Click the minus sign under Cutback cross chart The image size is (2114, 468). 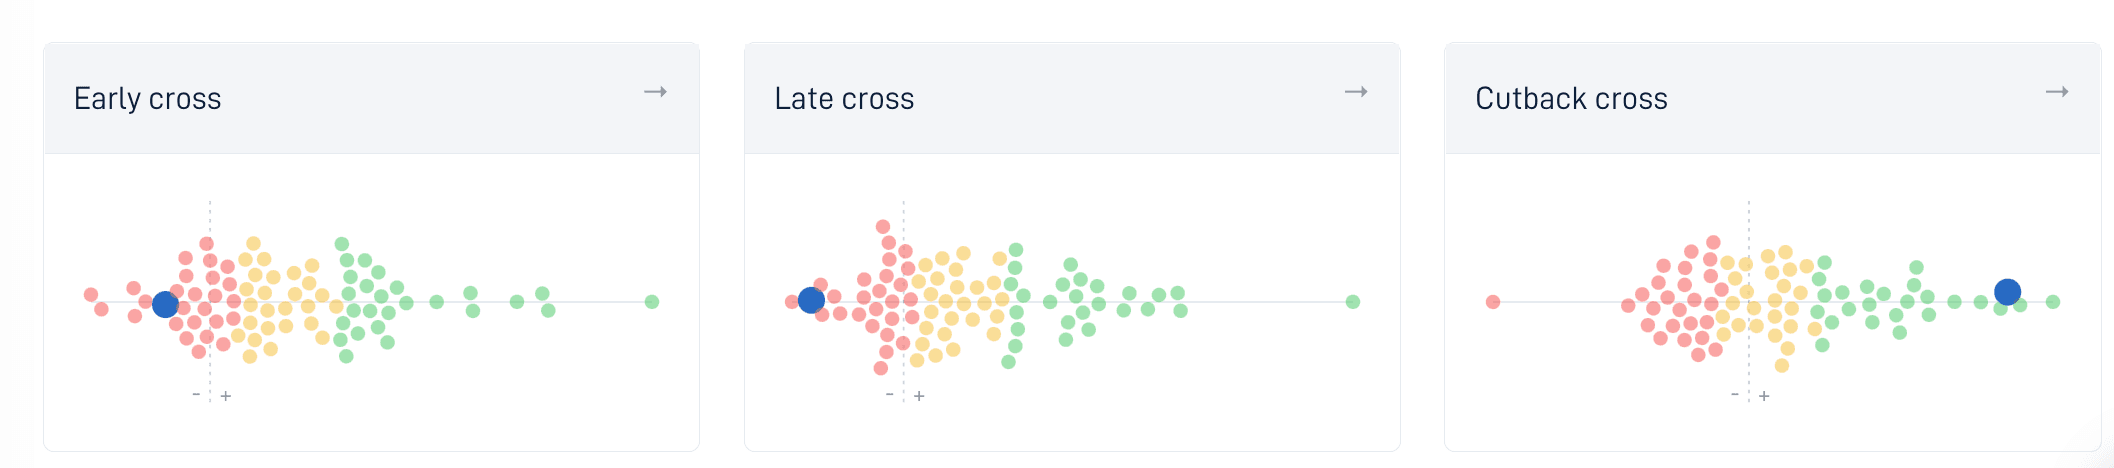coord(1735,394)
